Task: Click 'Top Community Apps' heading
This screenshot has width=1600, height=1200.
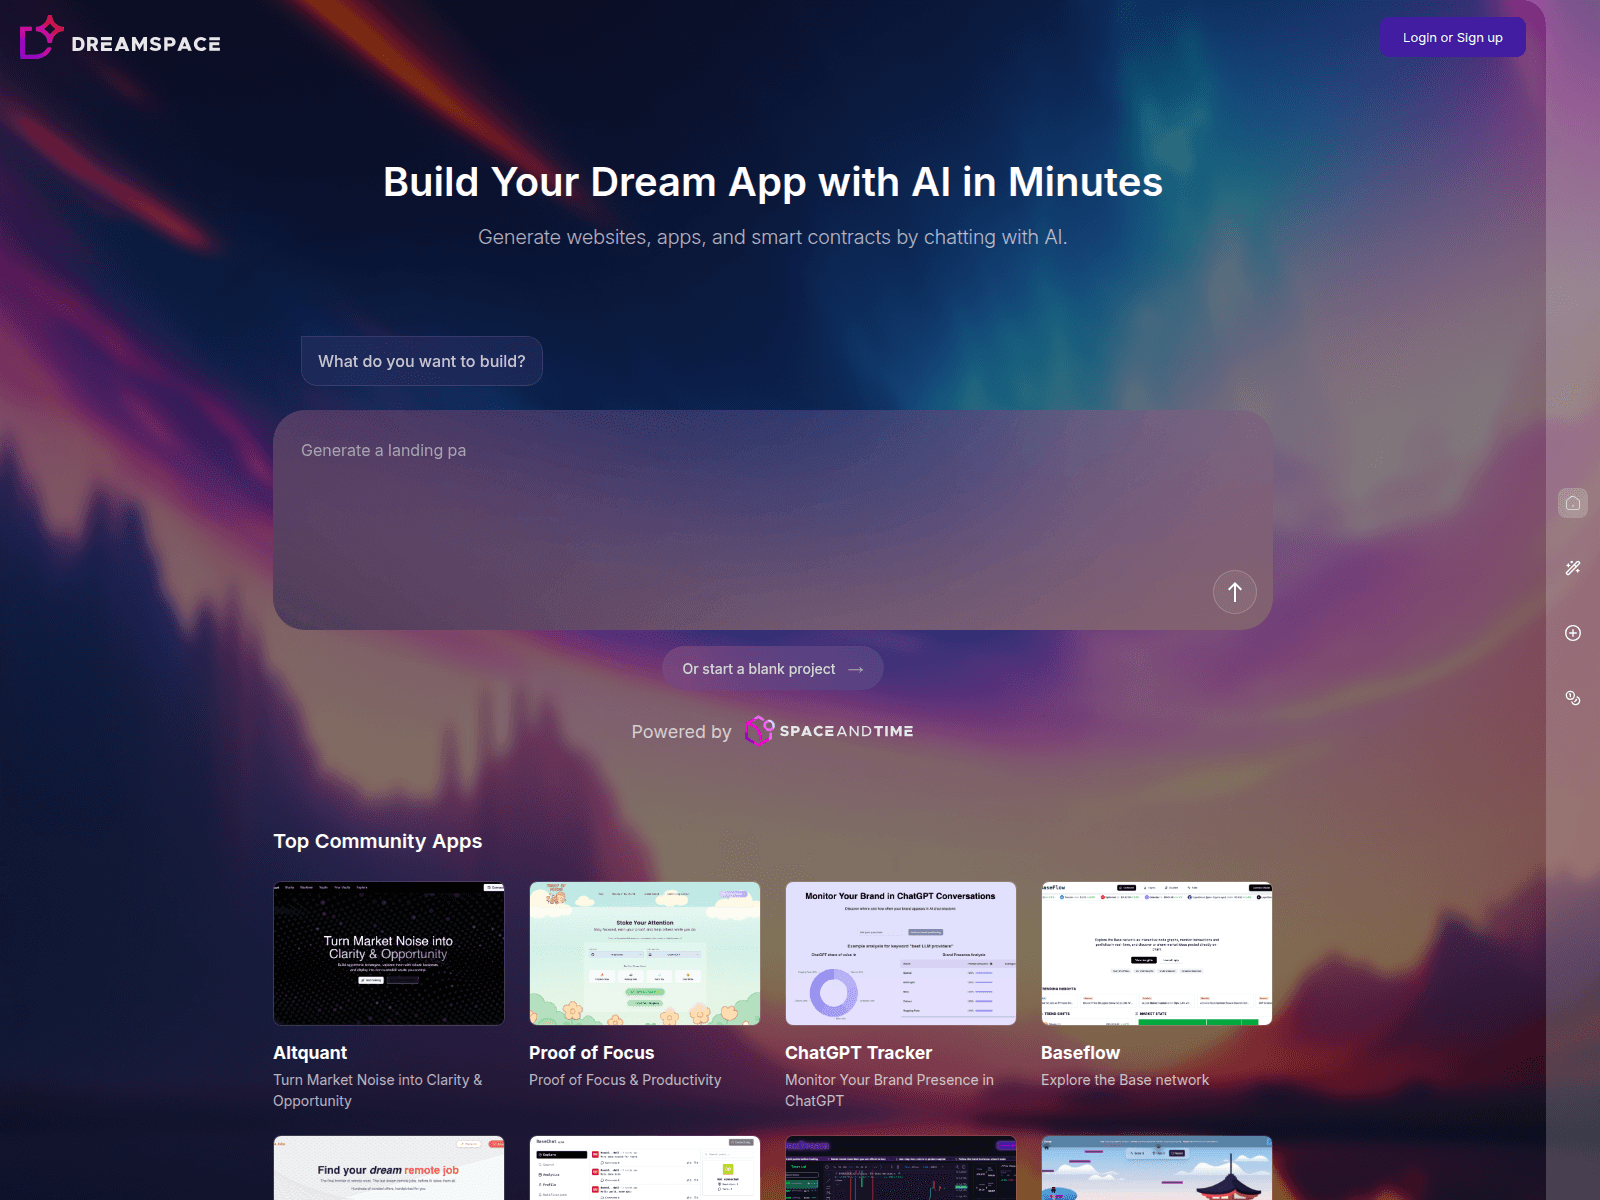Action: (x=378, y=841)
